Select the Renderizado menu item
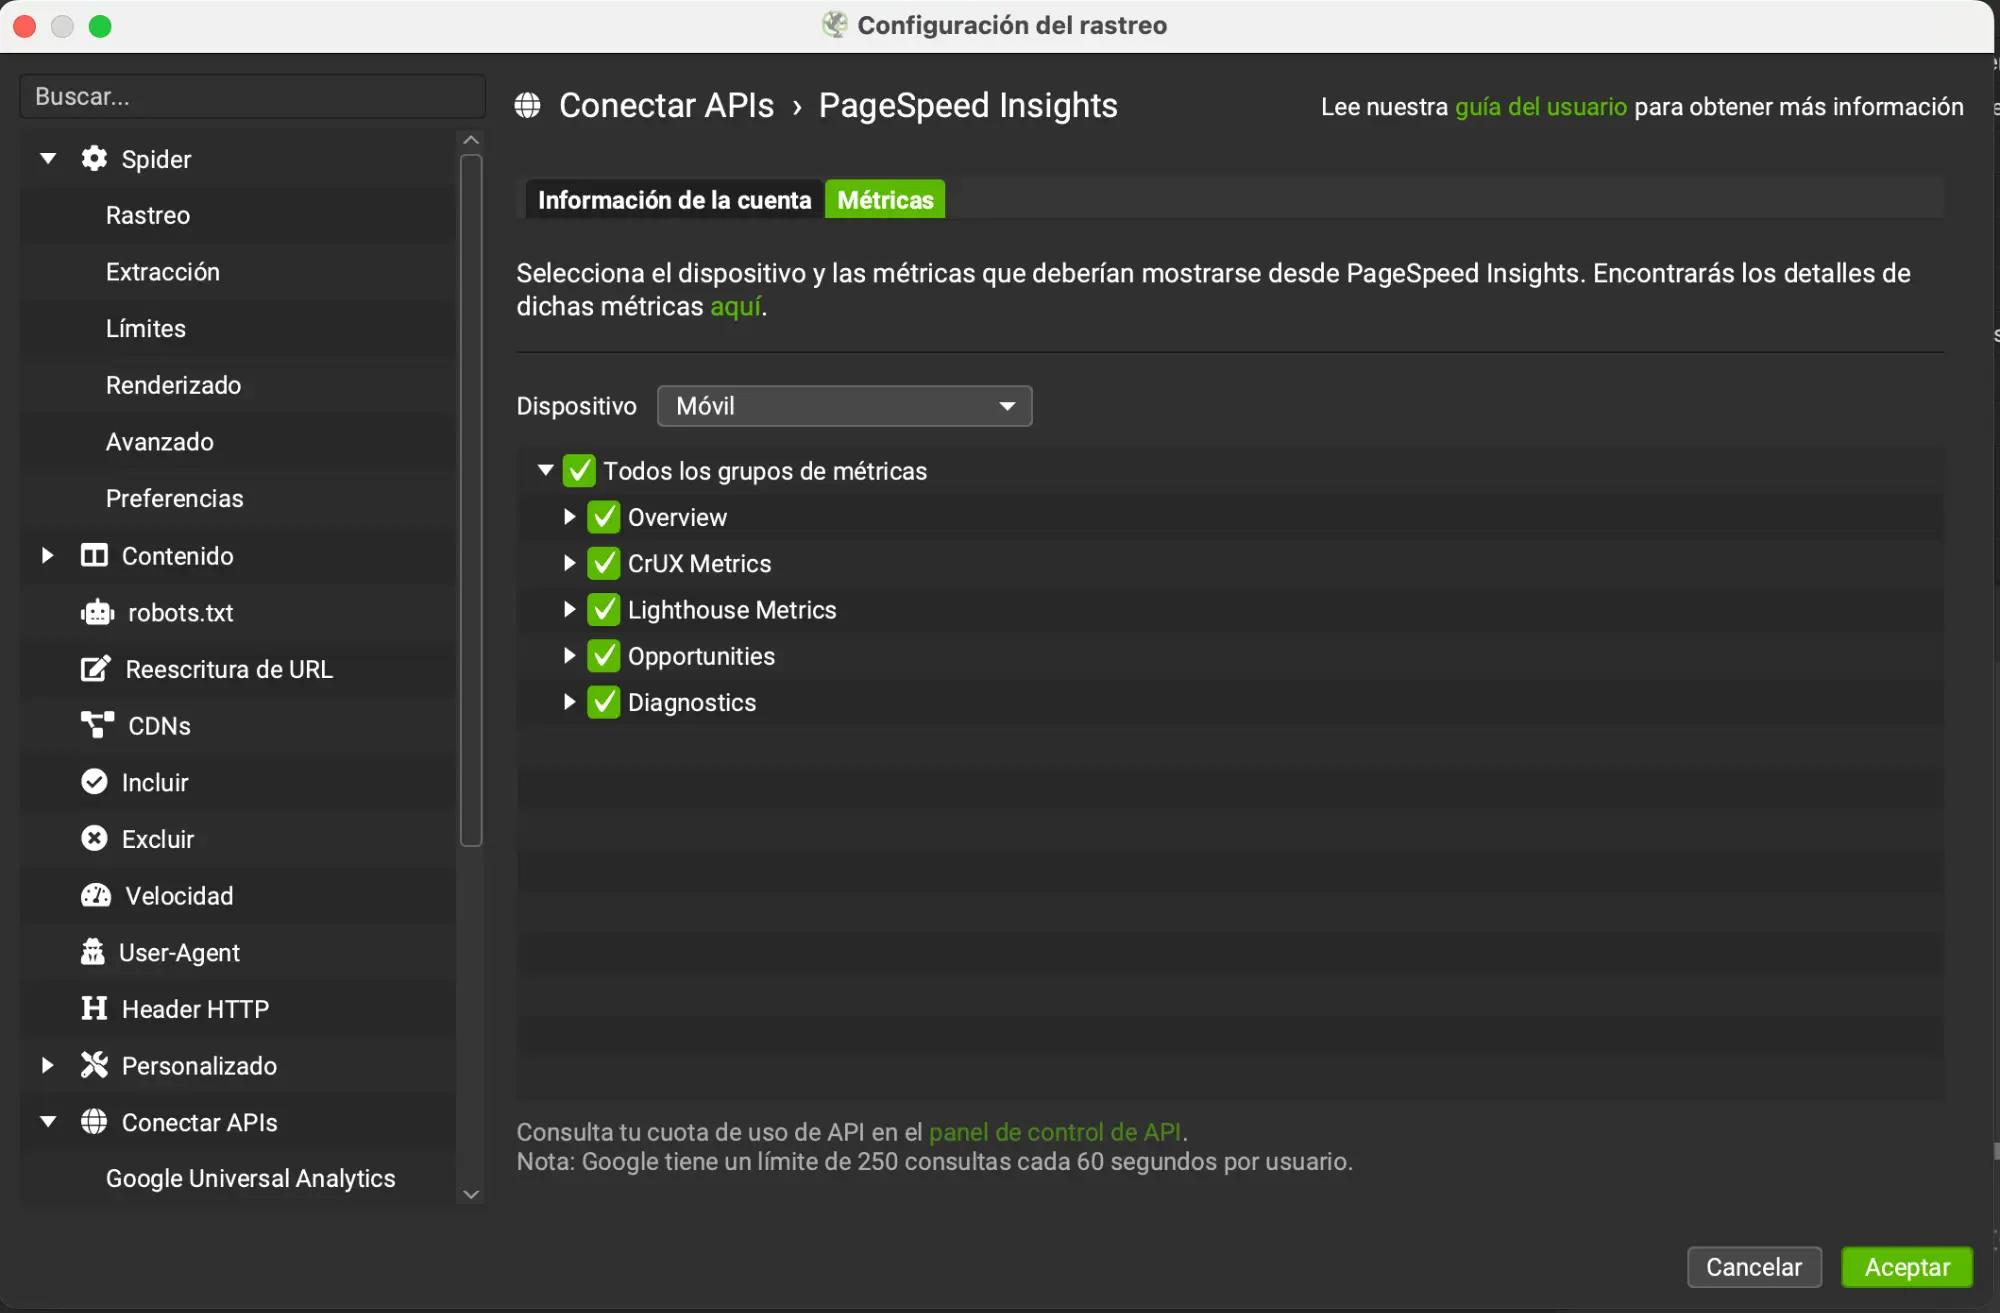The width and height of the screenshot is (2000, 1313). [x=173, y=385]
